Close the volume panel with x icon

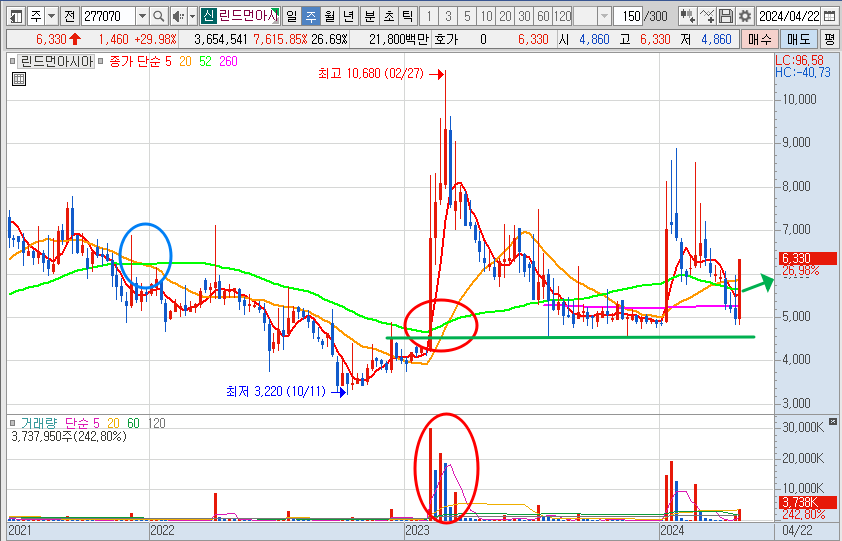(833, 422)
